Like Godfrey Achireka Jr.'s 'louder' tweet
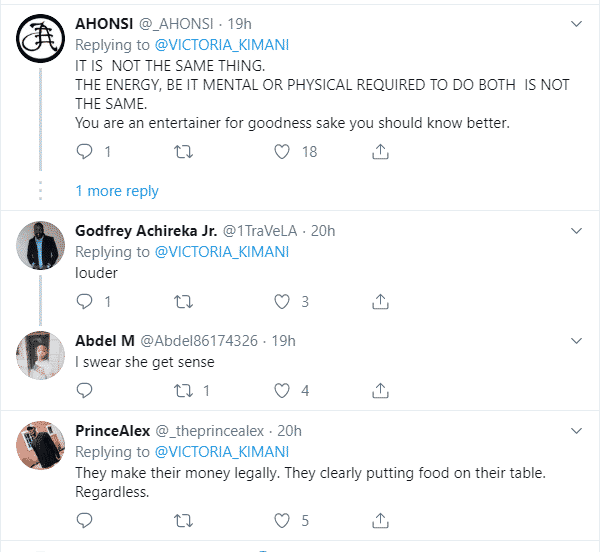Viewport: 602px width, 552px height. [x=282, y=301]
